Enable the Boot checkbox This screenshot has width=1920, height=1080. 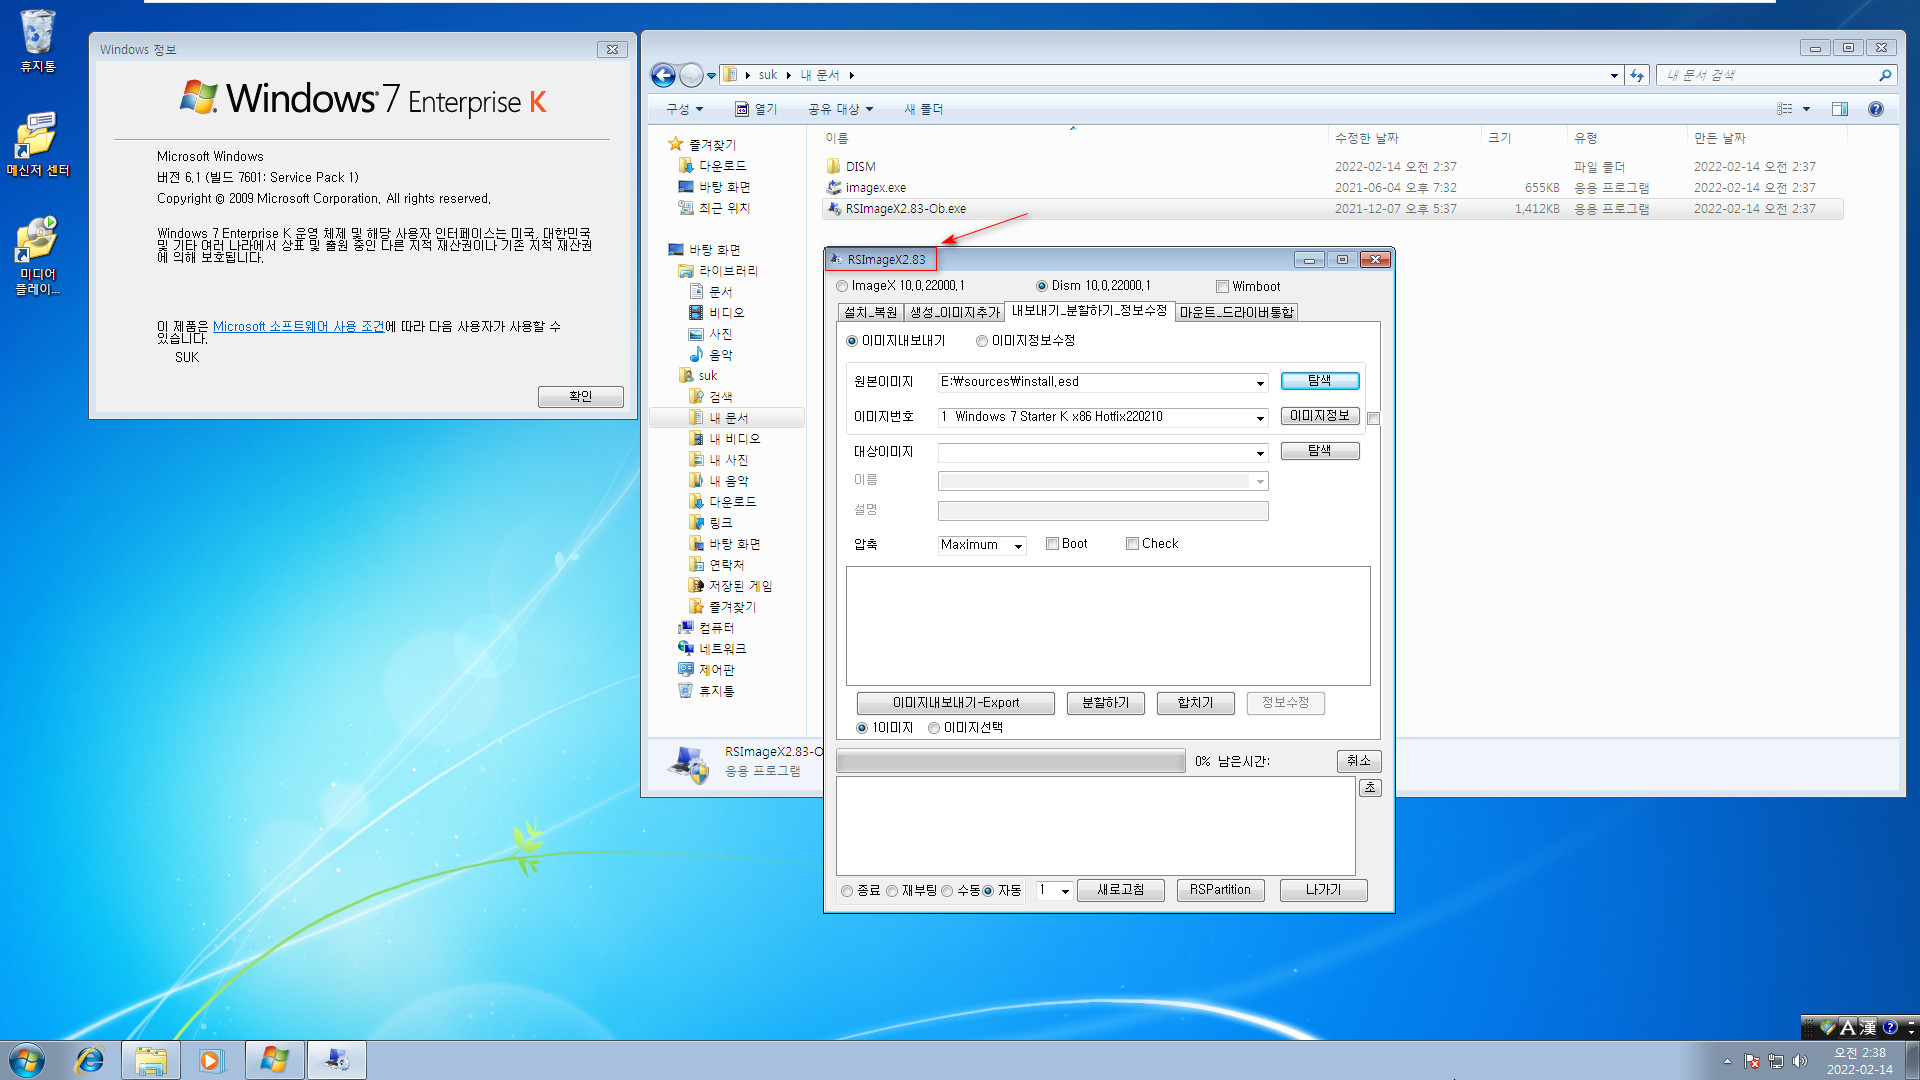click(1052, 544)
